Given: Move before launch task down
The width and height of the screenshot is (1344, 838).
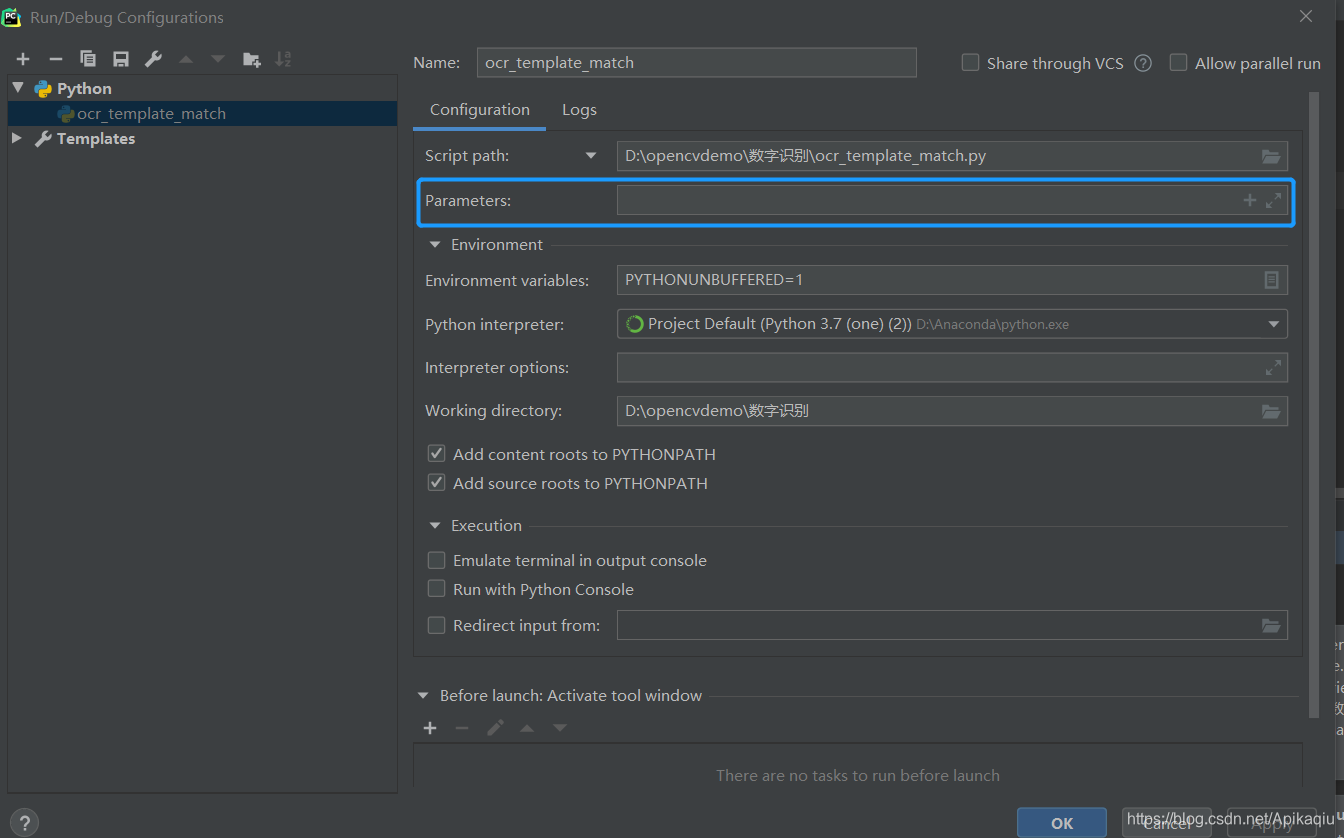Looking at the screenshot, I should [560, 728].
